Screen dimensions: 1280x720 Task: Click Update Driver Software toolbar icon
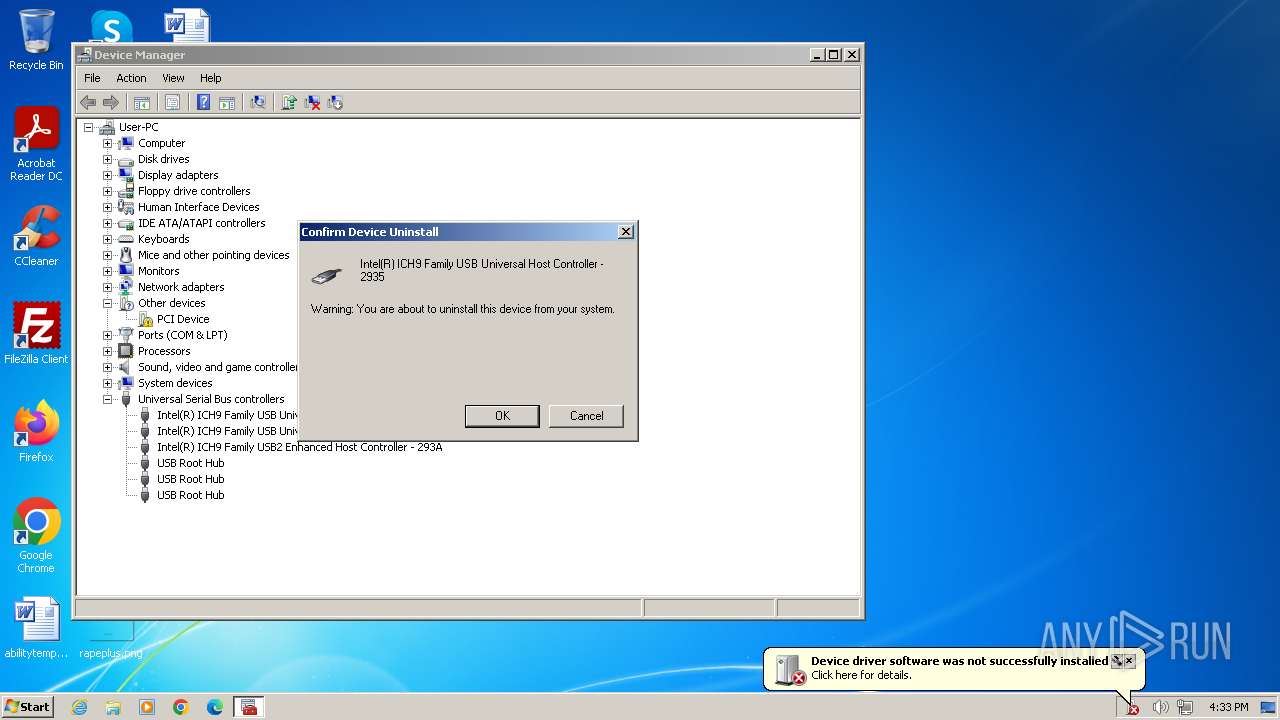[x=289, y=102]
